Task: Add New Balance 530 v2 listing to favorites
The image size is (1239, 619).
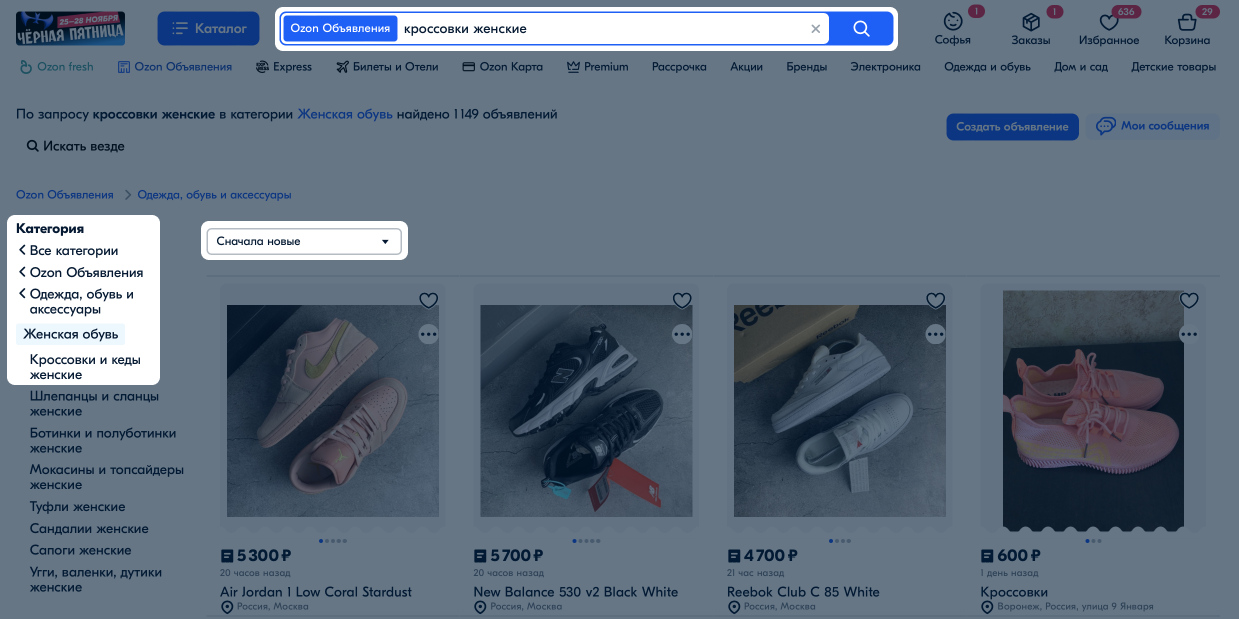Action: [x=682, y=300]
